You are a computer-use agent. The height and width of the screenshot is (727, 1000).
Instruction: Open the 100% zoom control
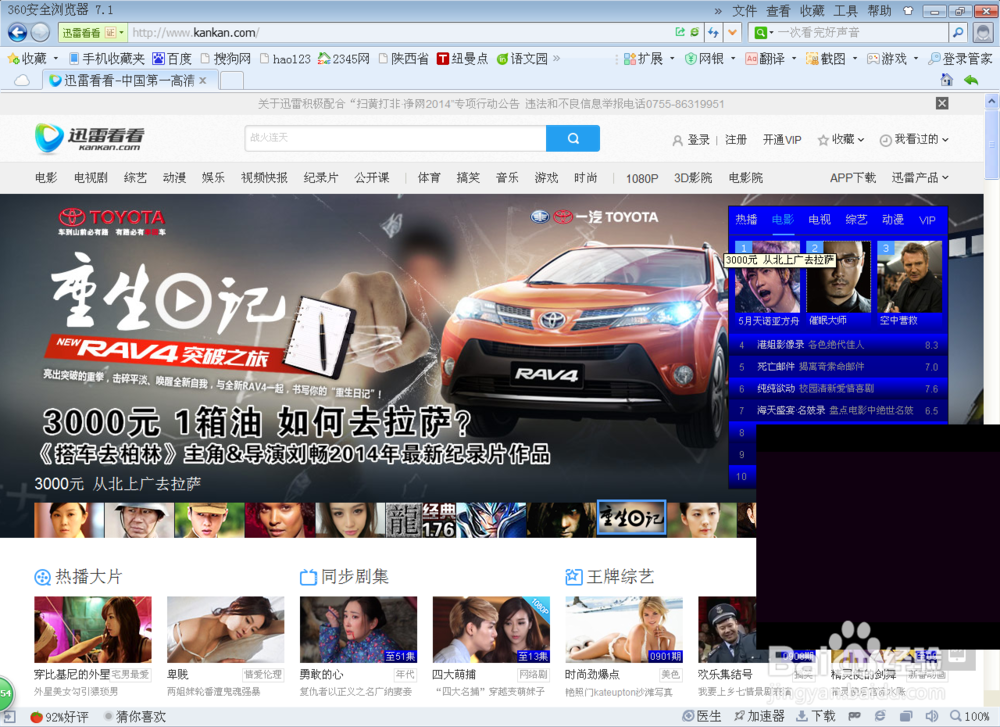pos(969,716)
